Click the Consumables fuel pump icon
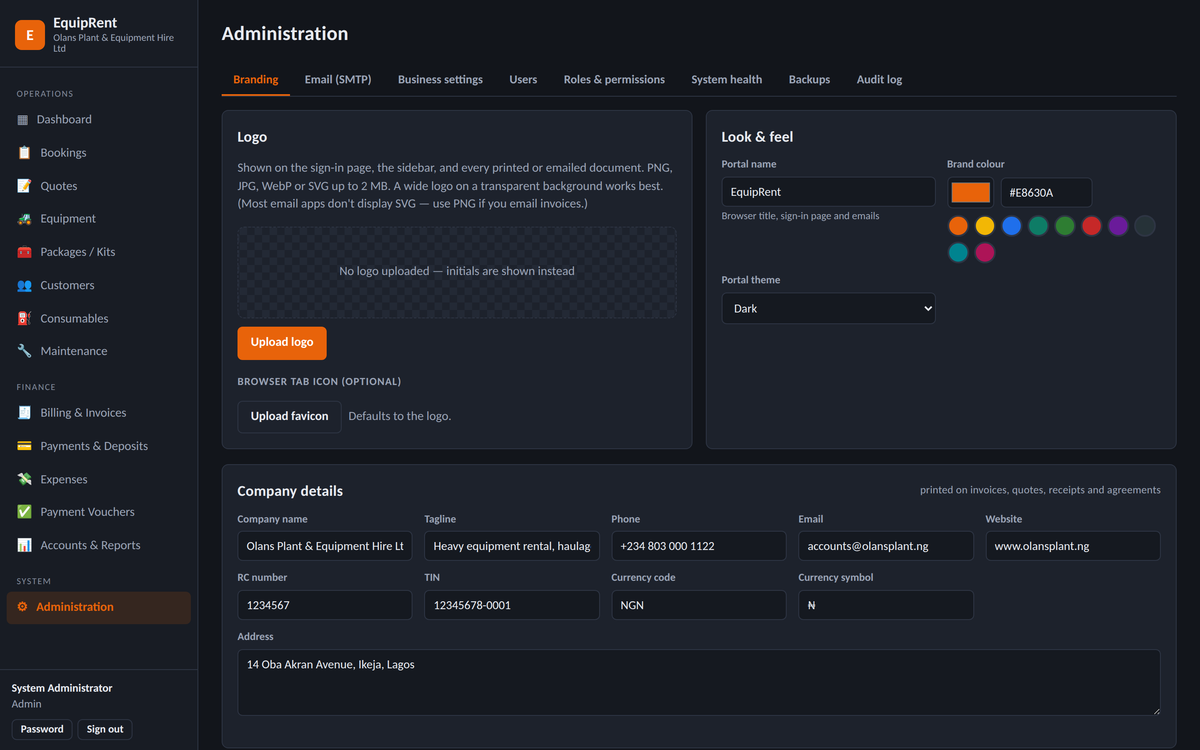Screen dimensions: 1200x750 24,319
